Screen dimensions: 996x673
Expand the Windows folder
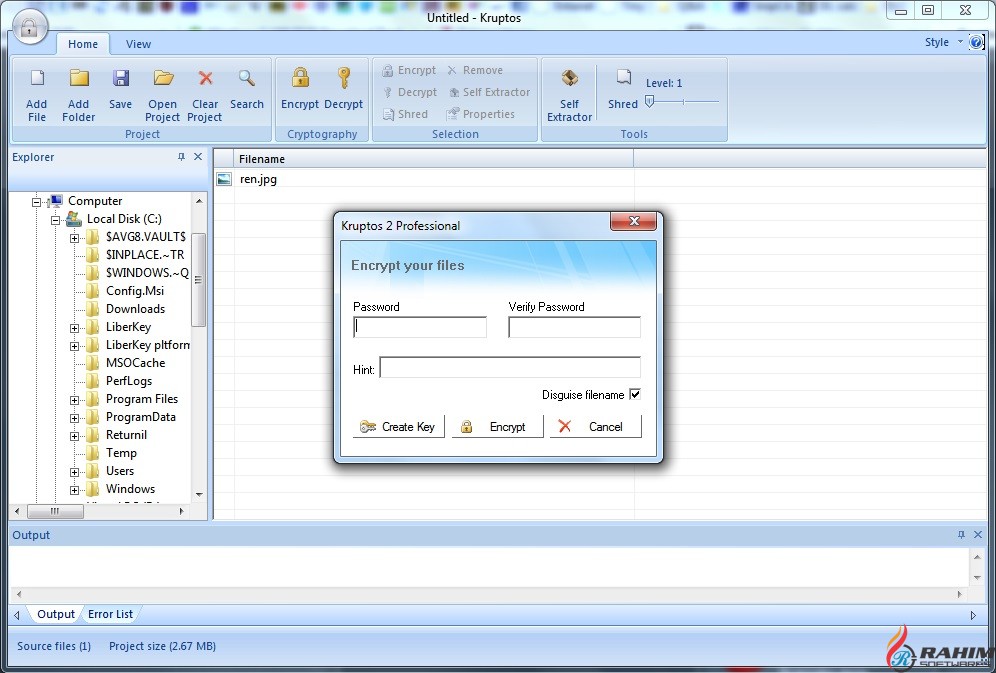tap(74, 491)
